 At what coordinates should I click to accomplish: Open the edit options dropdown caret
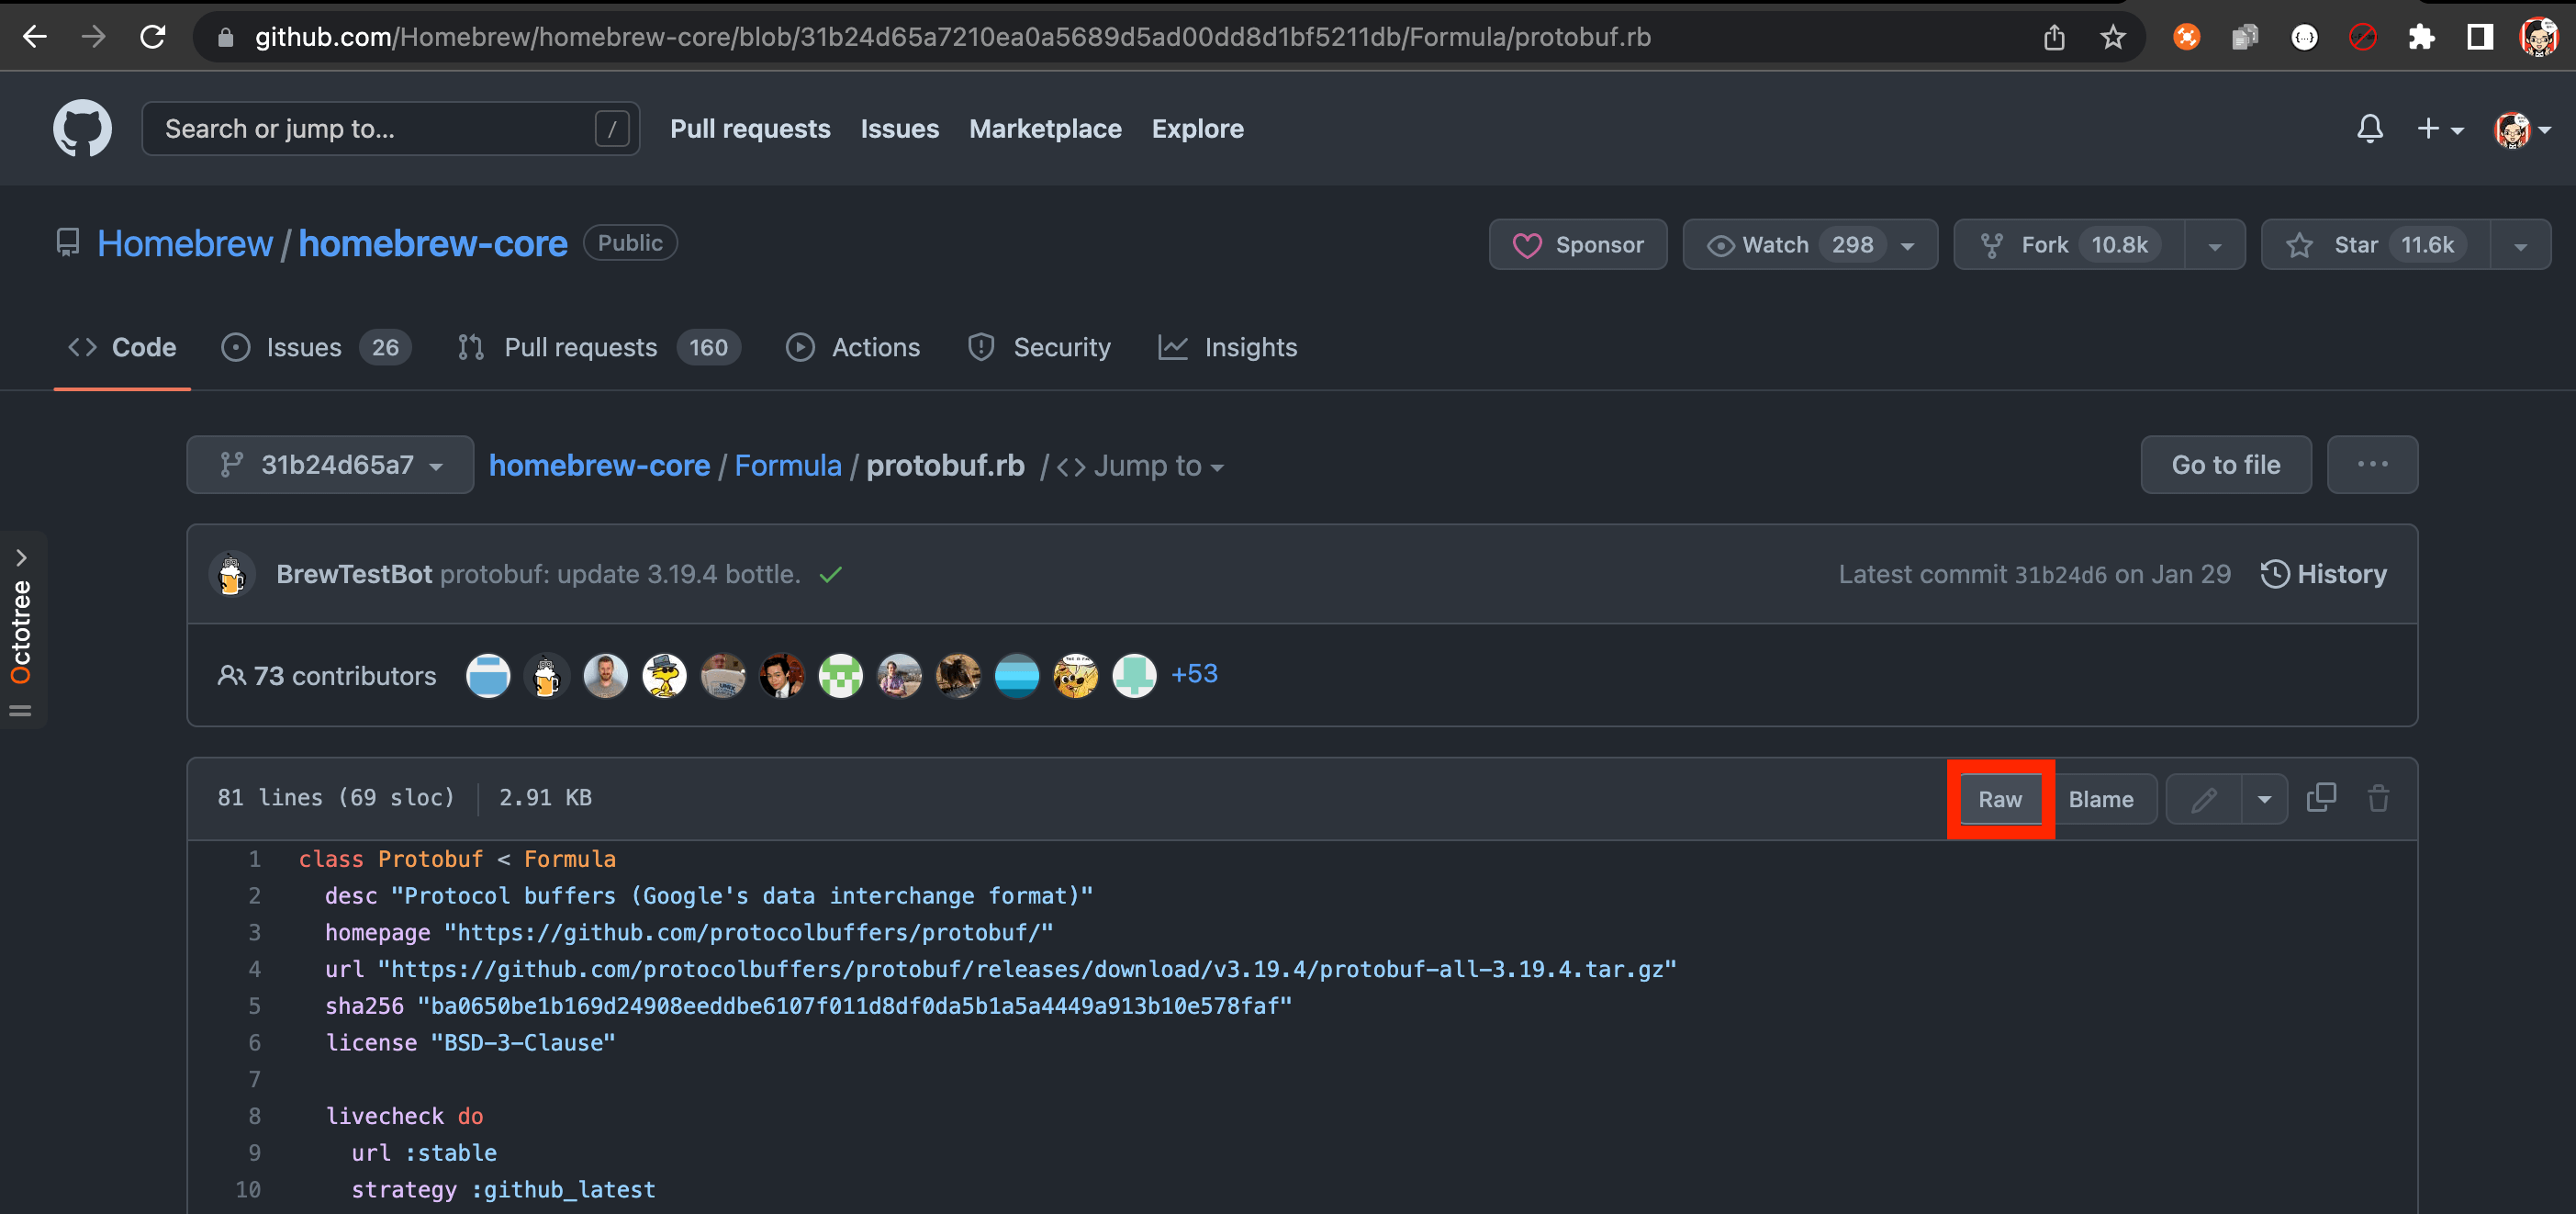(2265, 799)
